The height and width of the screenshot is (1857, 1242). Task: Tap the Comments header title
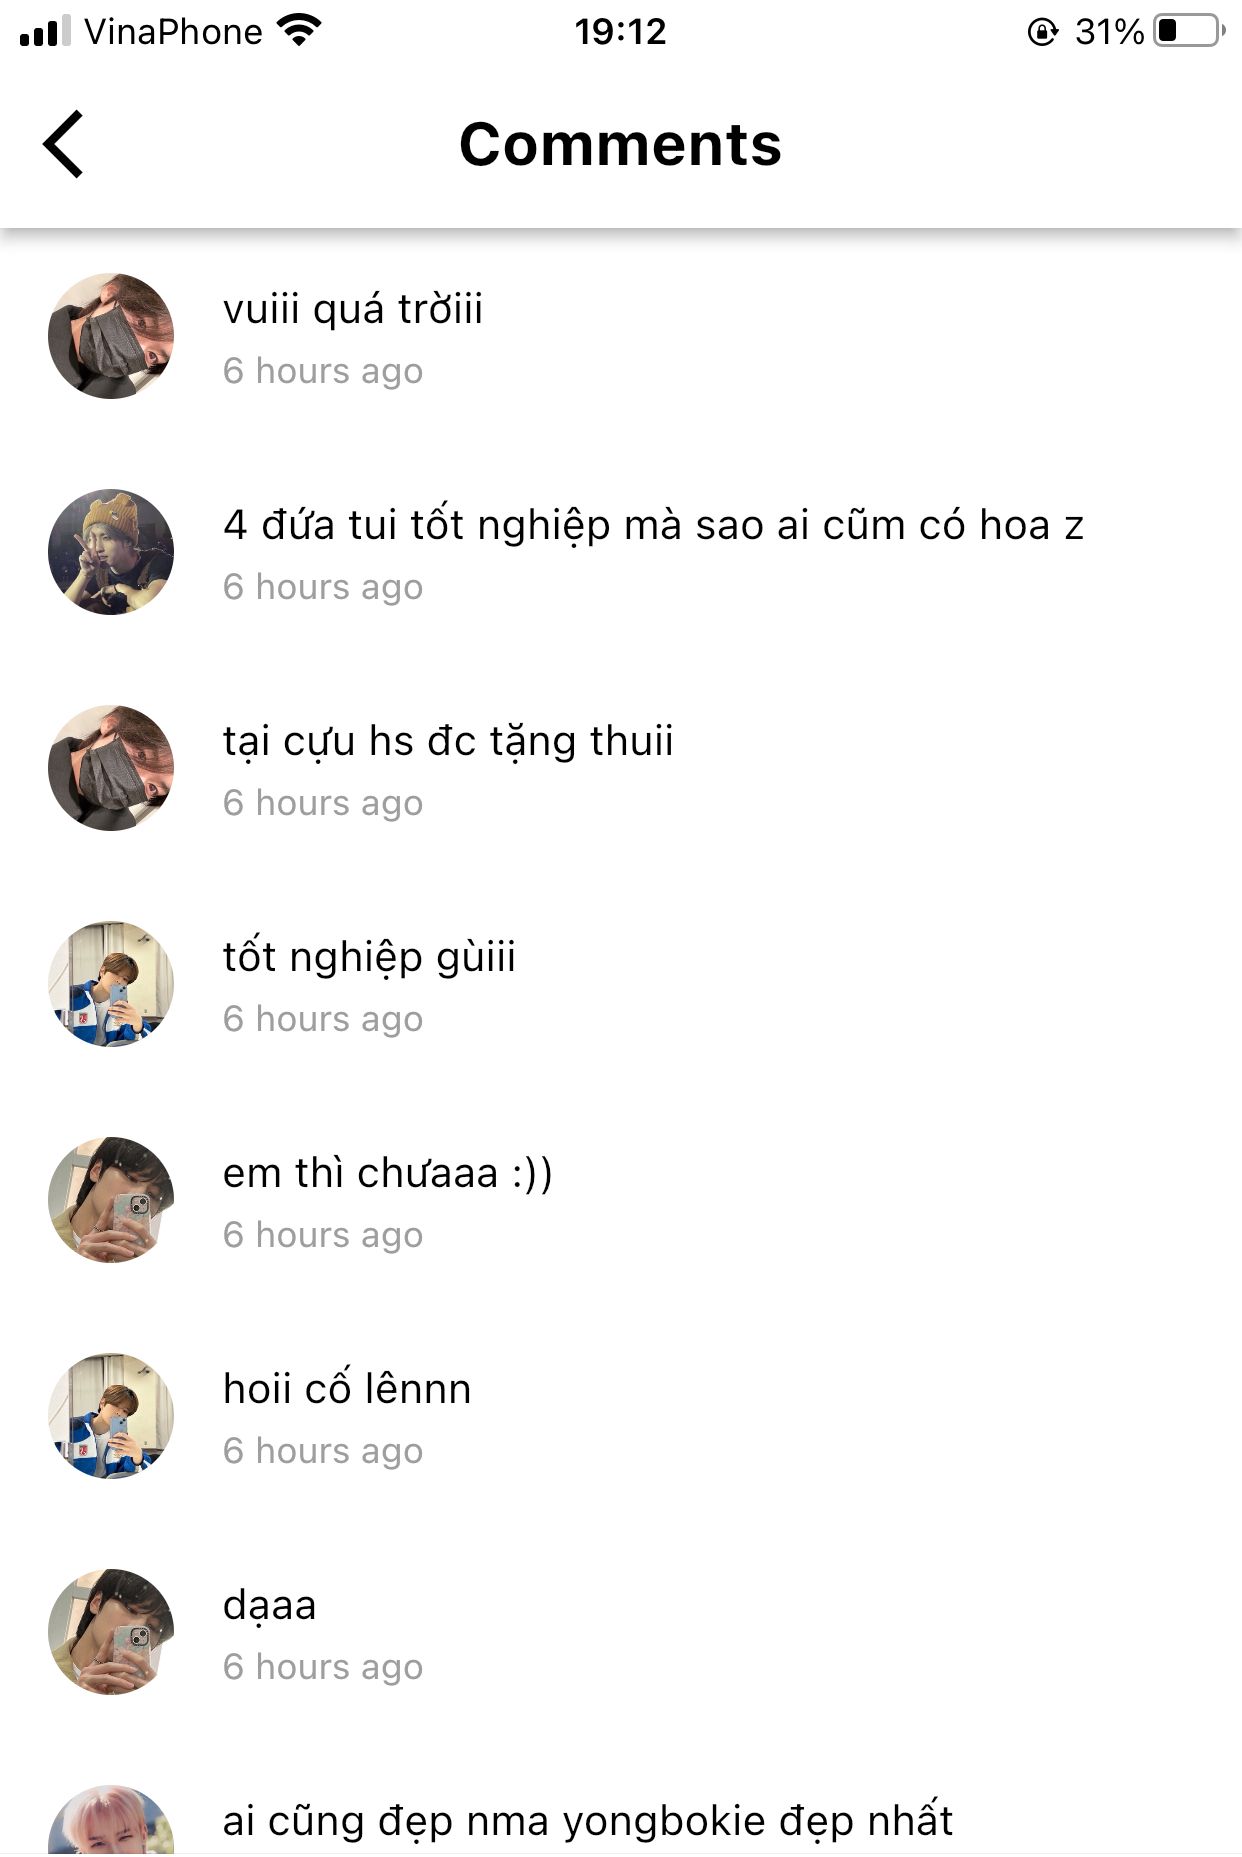620,144
